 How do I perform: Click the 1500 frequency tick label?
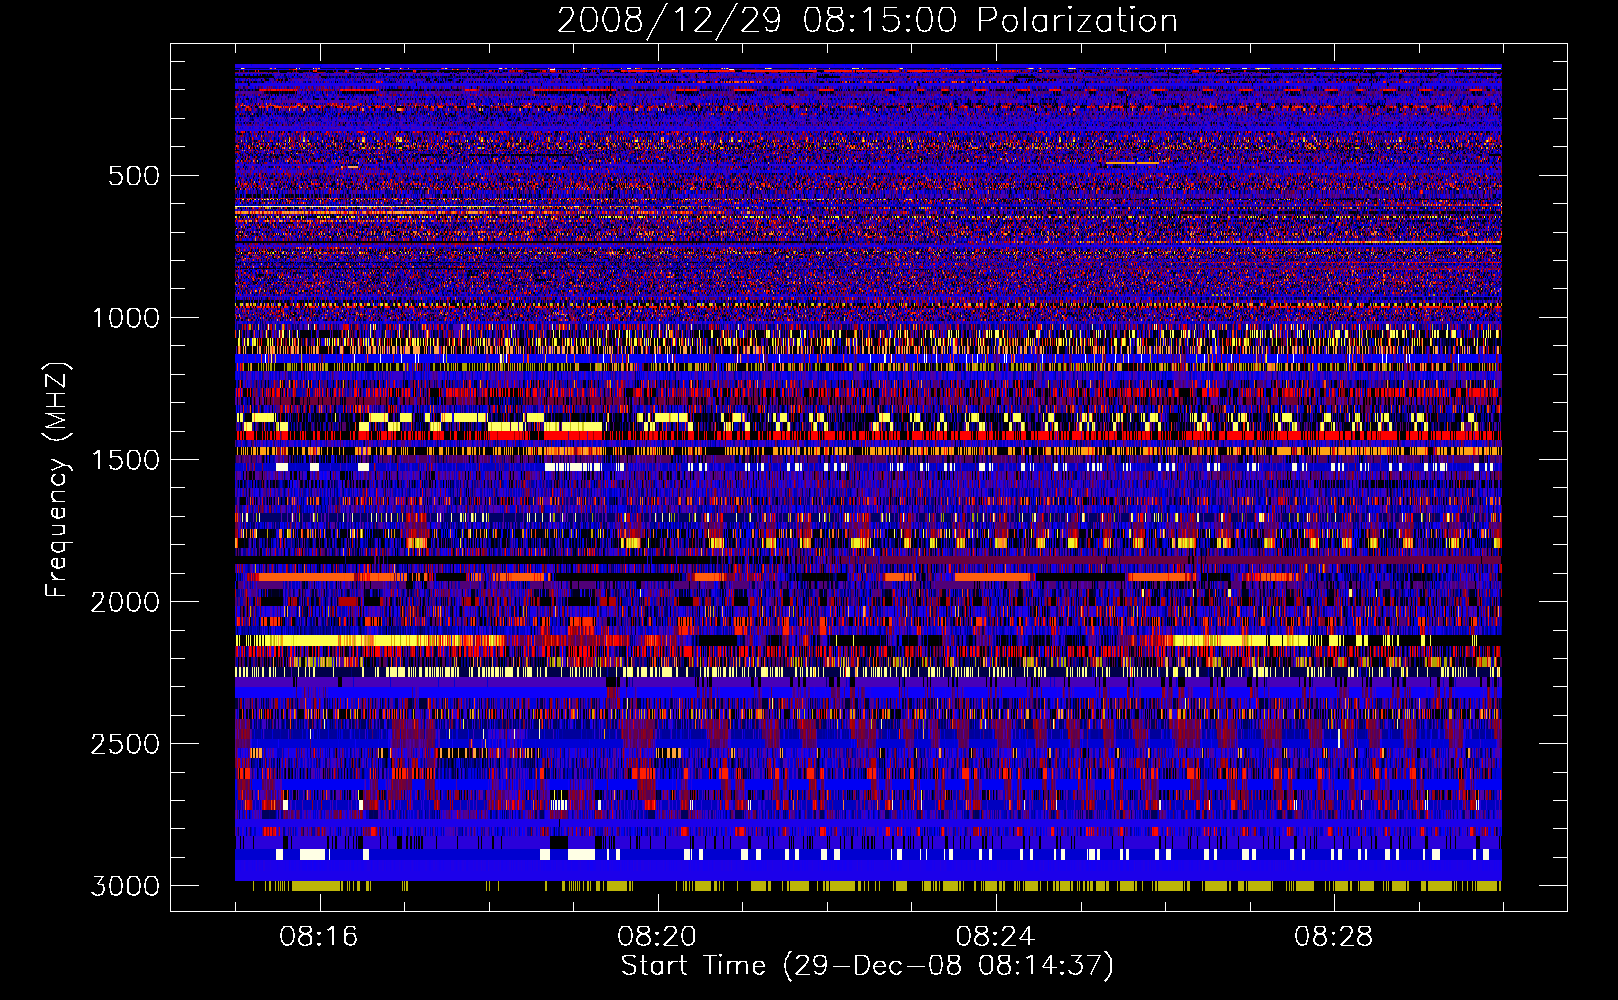[125, 460]
